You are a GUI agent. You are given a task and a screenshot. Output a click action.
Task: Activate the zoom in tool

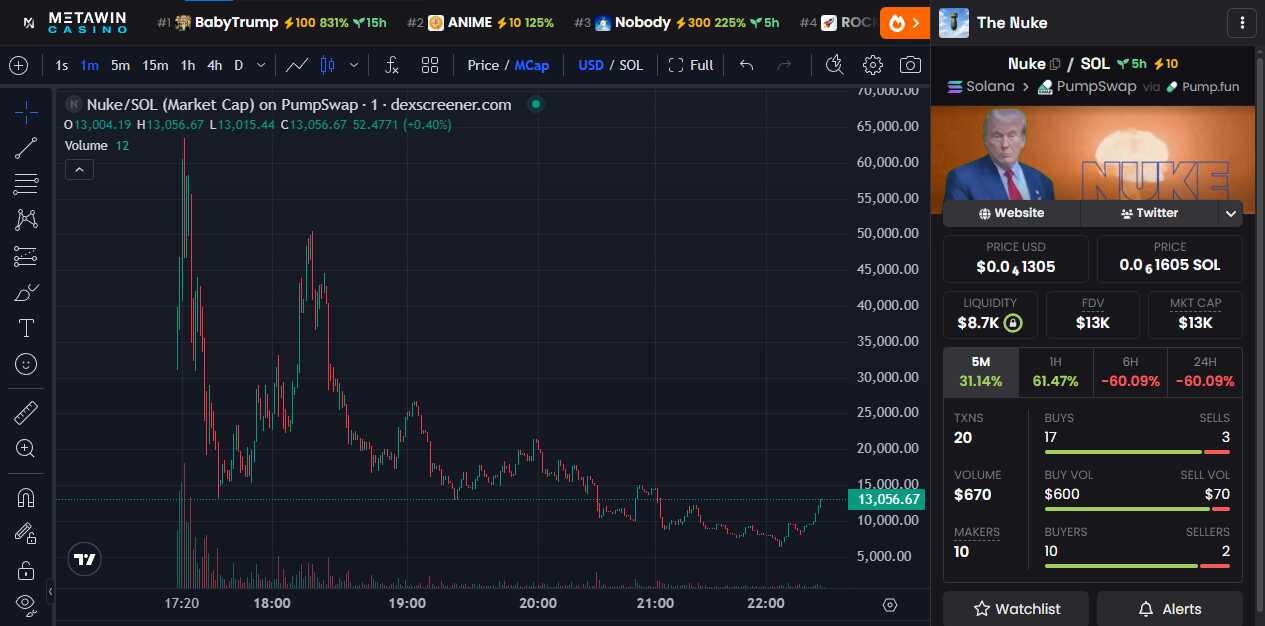click(x=26, y=448)
